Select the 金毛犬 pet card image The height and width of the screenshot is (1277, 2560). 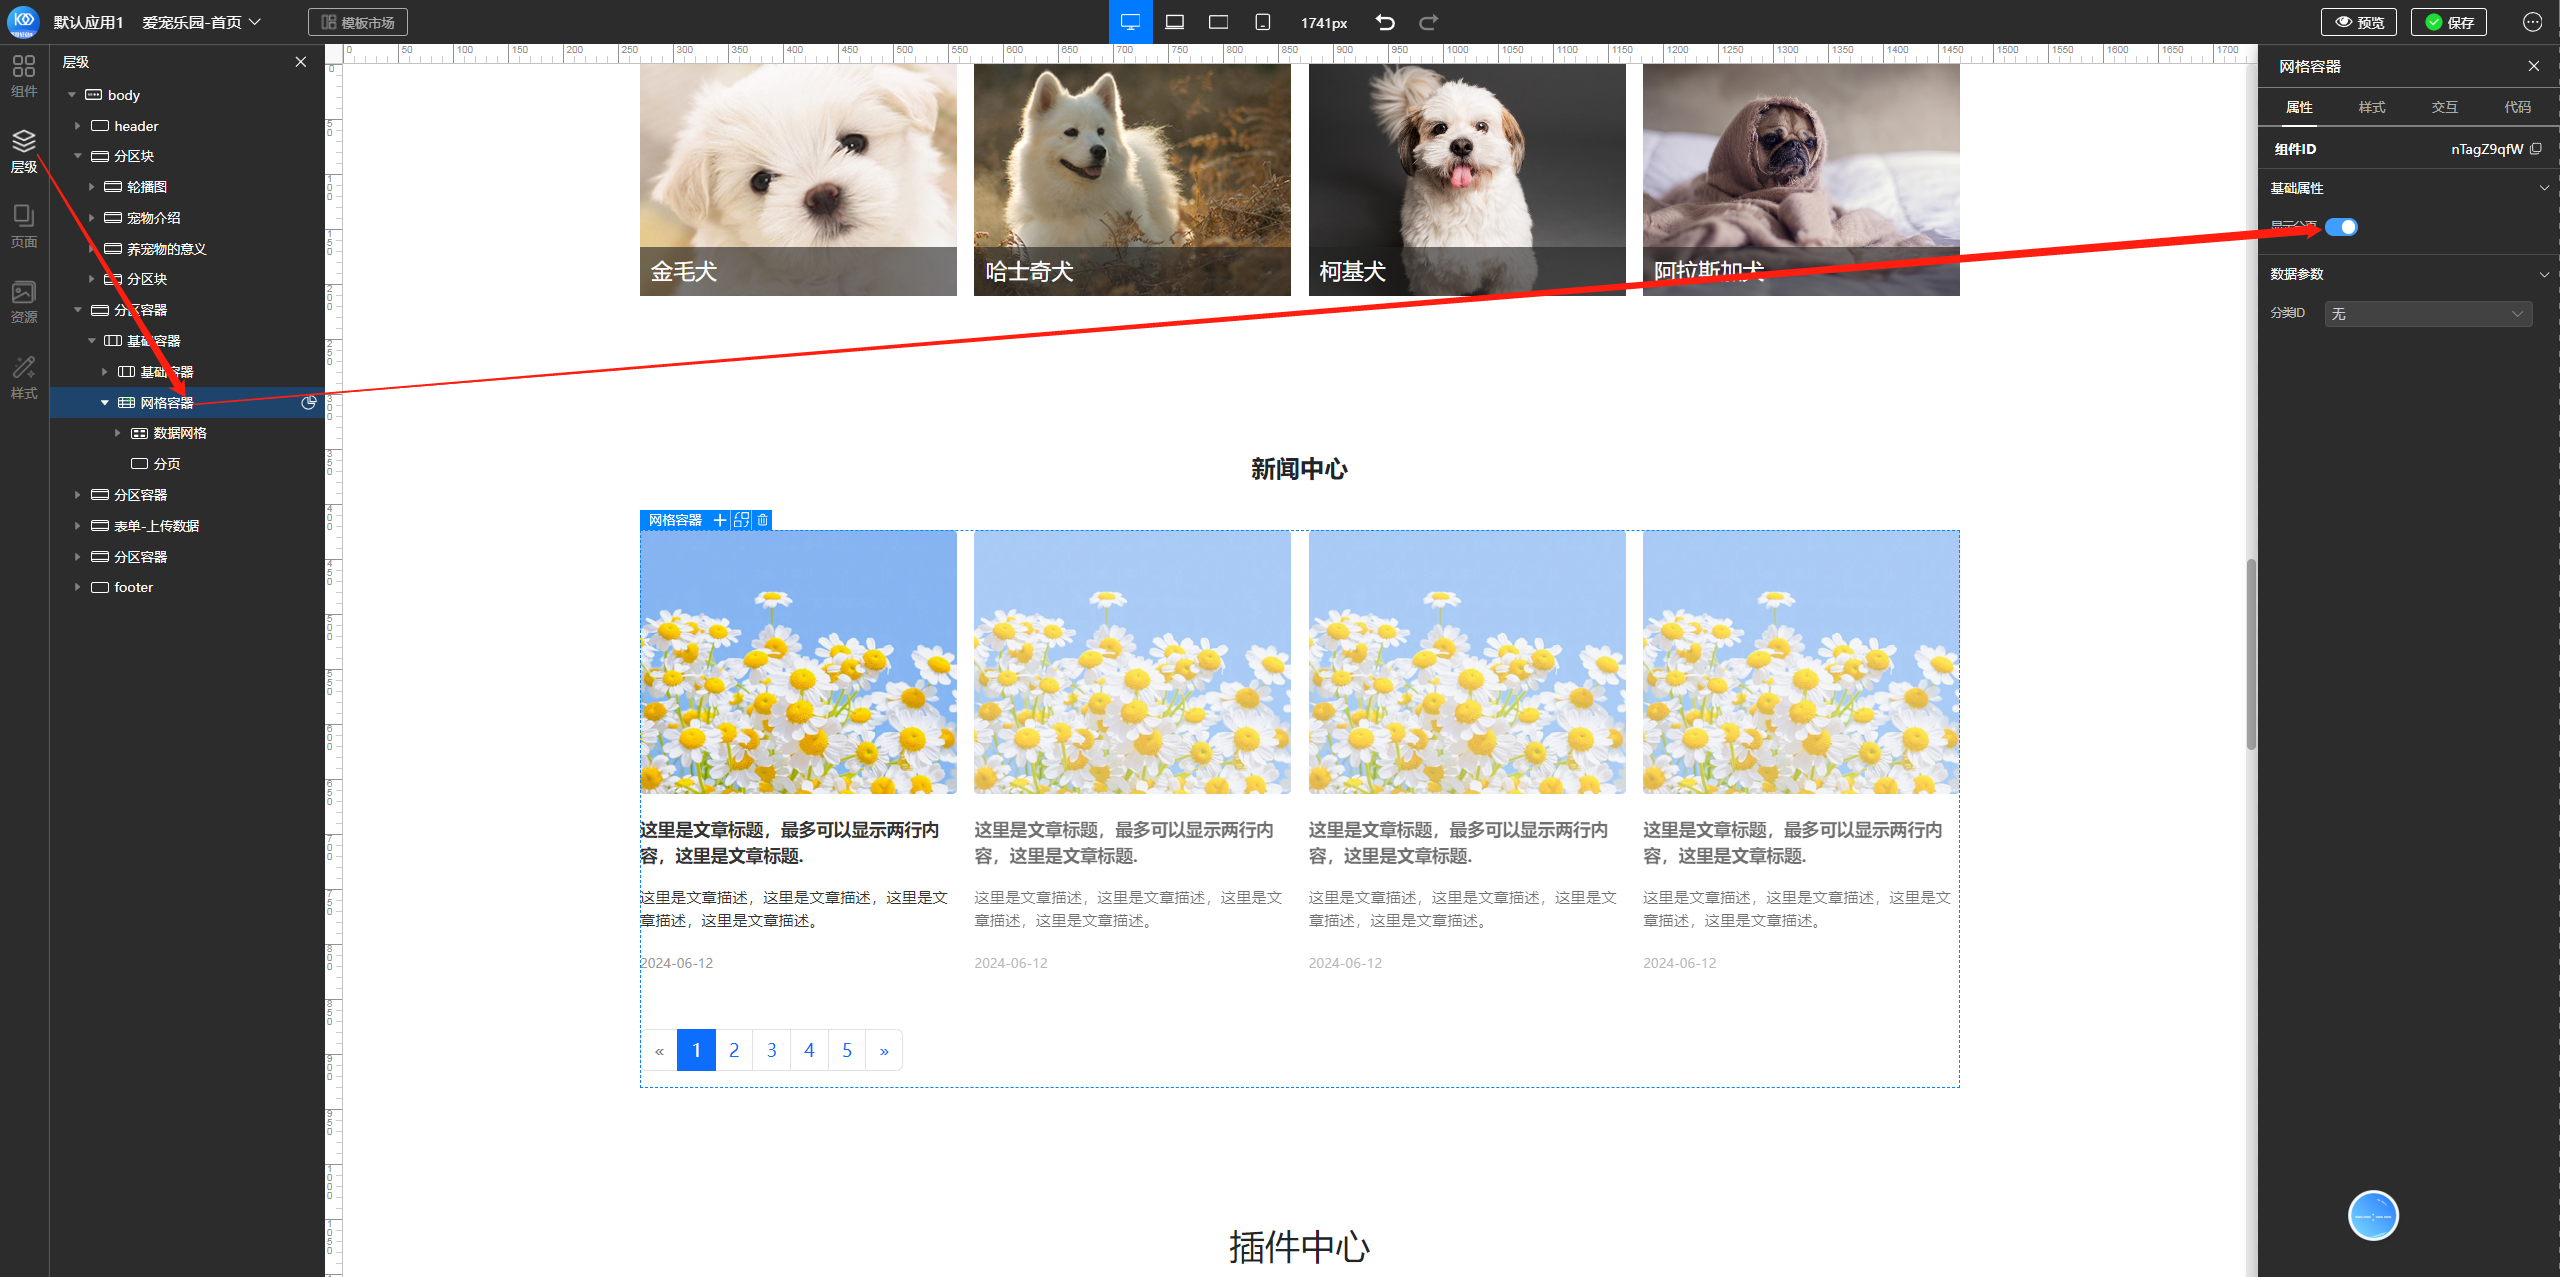[798, 180]
